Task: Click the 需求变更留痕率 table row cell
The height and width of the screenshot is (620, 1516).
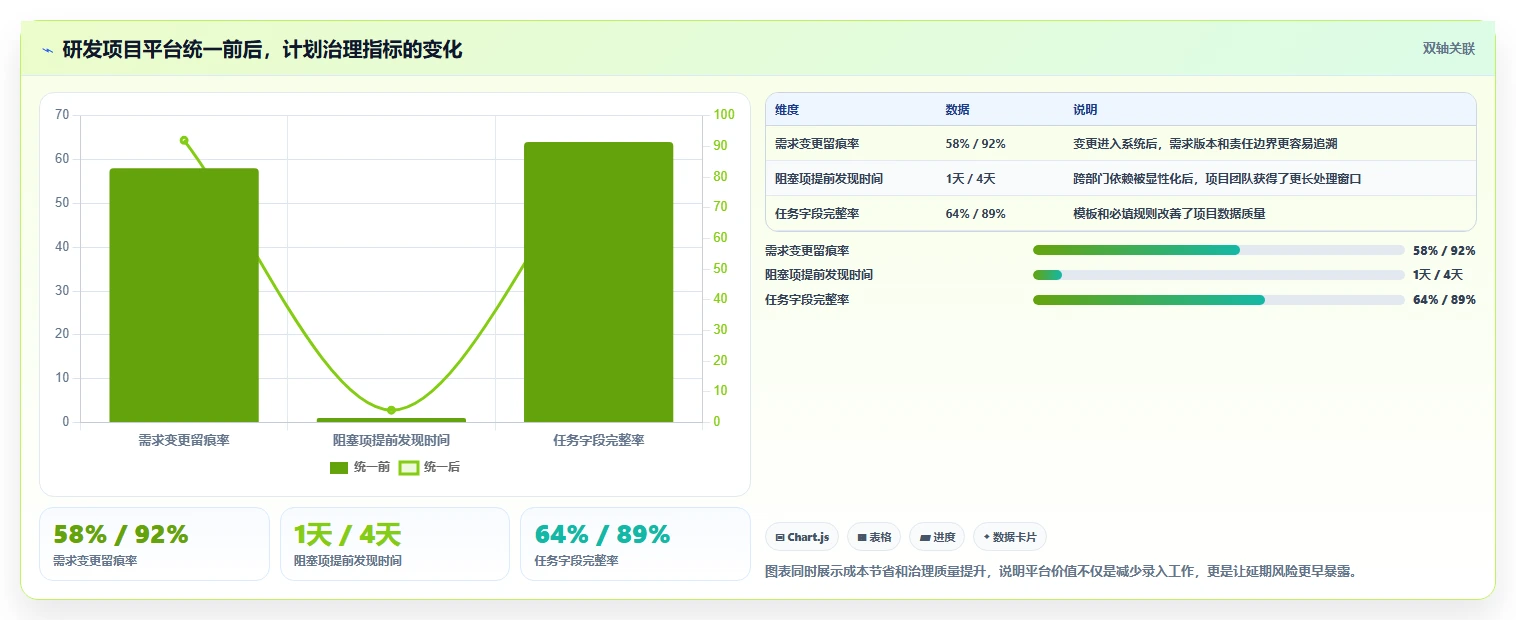Action: point(816,144)
